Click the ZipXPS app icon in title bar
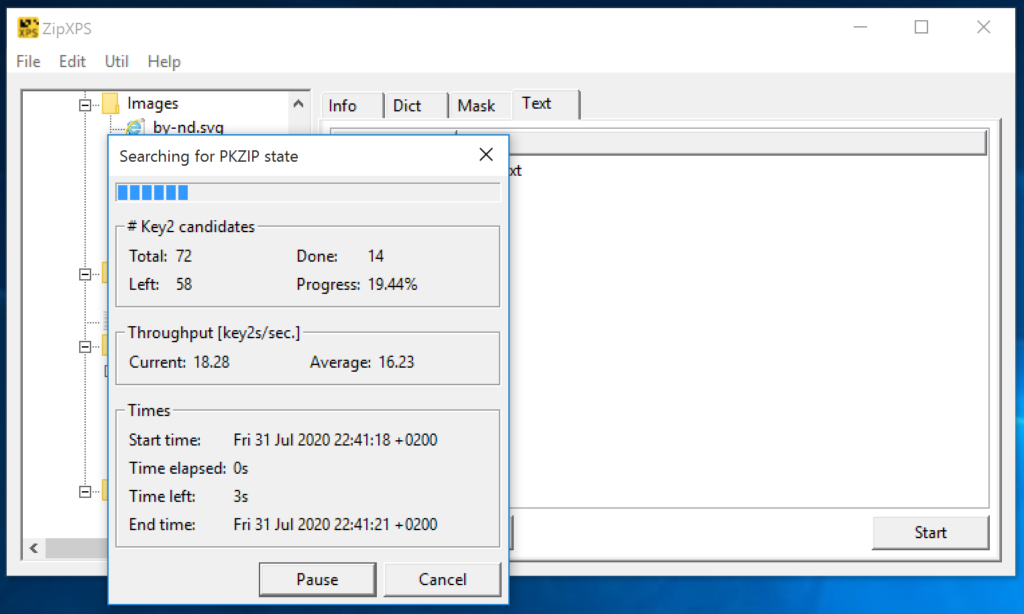 tap(28, 28)
